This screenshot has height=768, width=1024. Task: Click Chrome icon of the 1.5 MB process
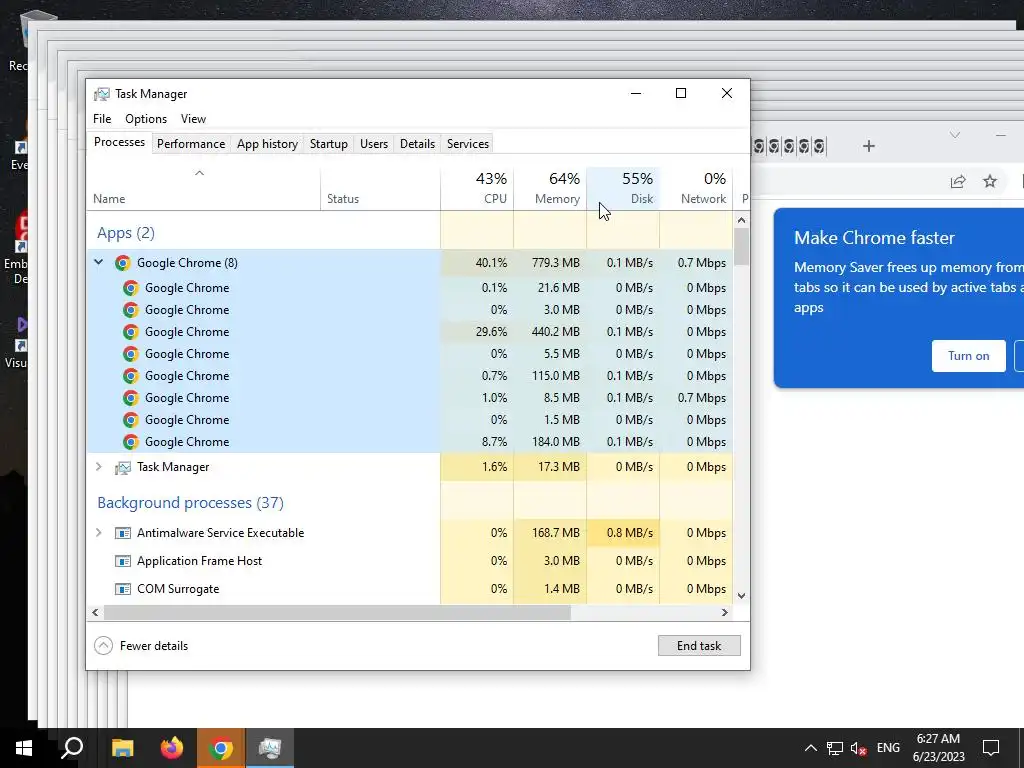[x=131, y=420]
